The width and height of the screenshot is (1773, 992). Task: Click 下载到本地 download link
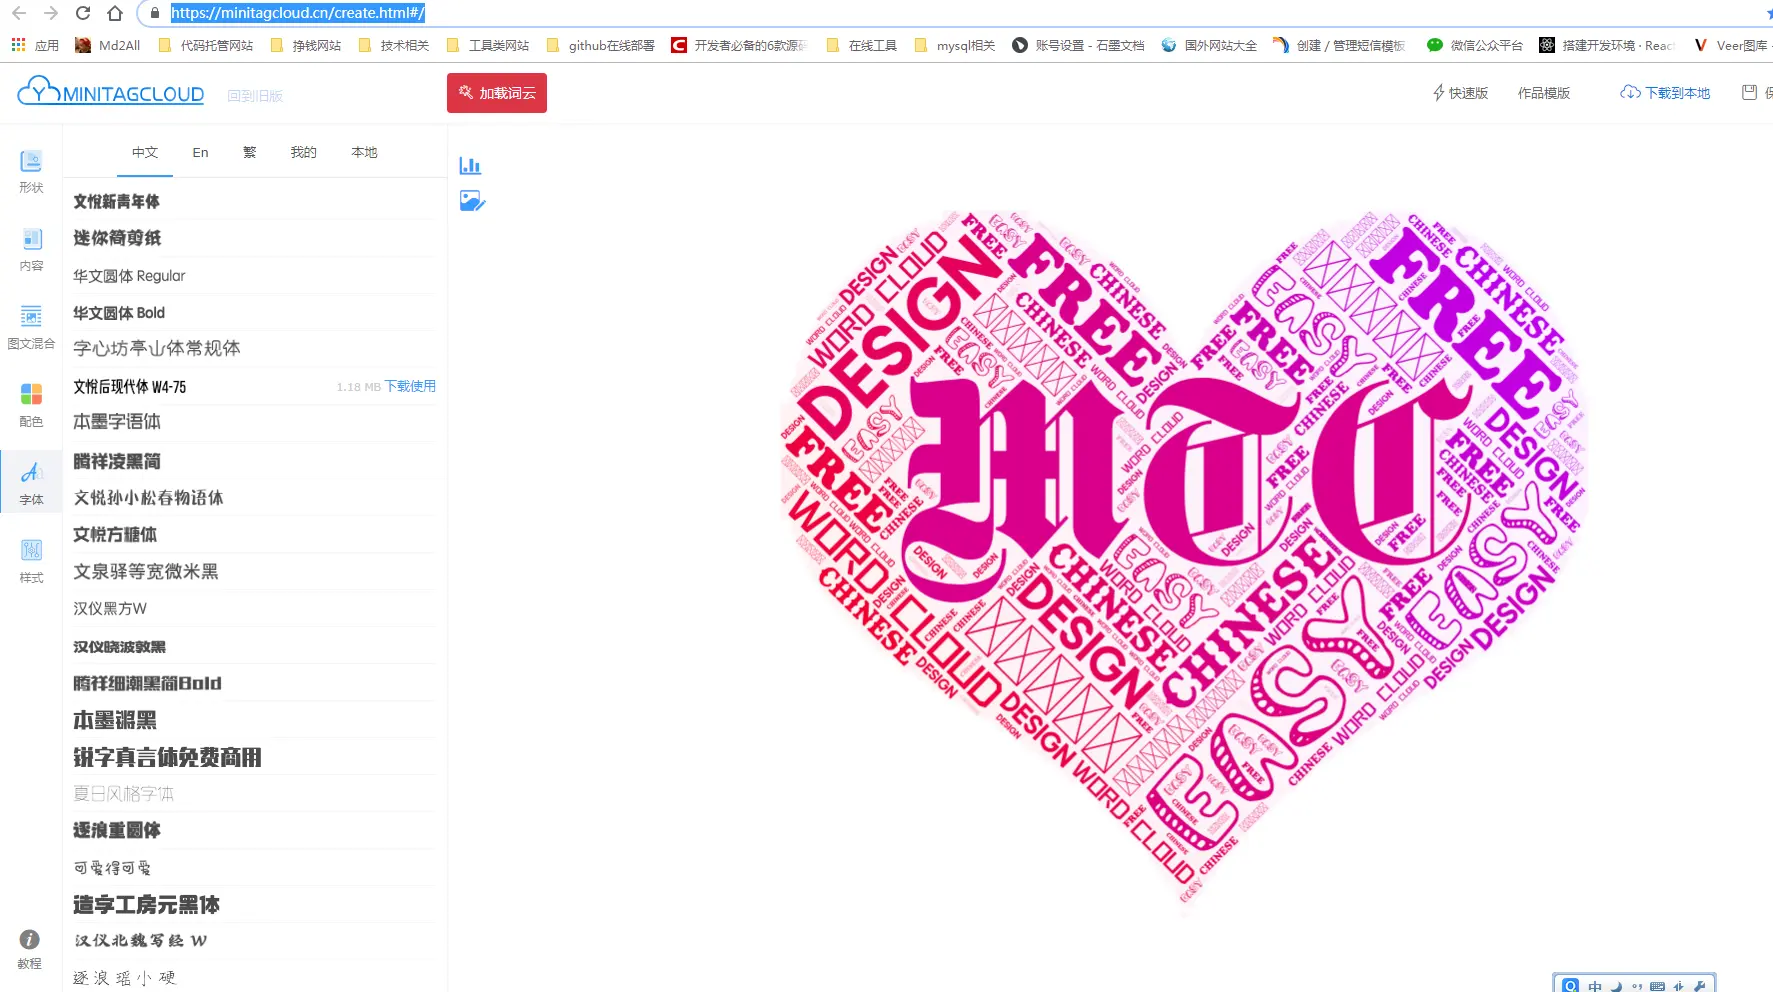1665,93
